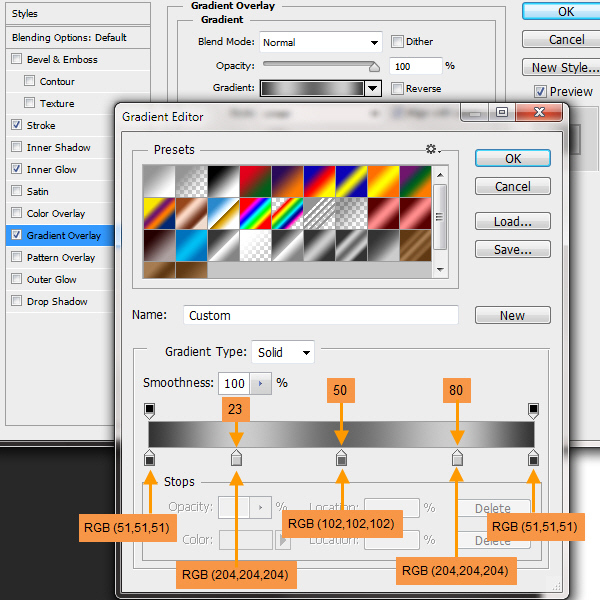Click the top-left opacity stop
This screenshot has width=600, height=600.
[149, 410]
